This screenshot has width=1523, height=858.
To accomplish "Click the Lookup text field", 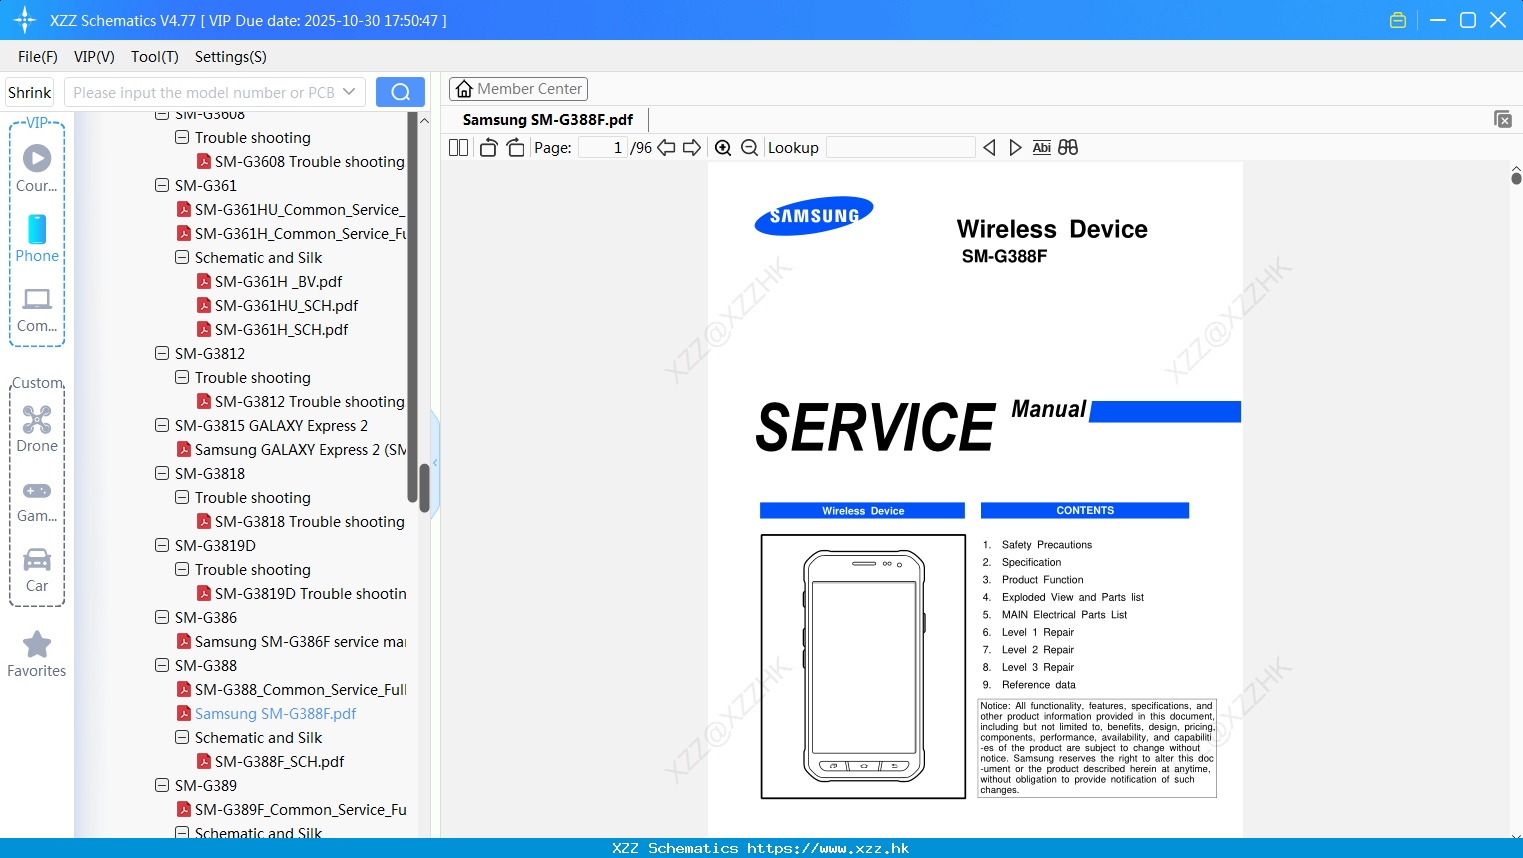I will [x=901, y=147].
